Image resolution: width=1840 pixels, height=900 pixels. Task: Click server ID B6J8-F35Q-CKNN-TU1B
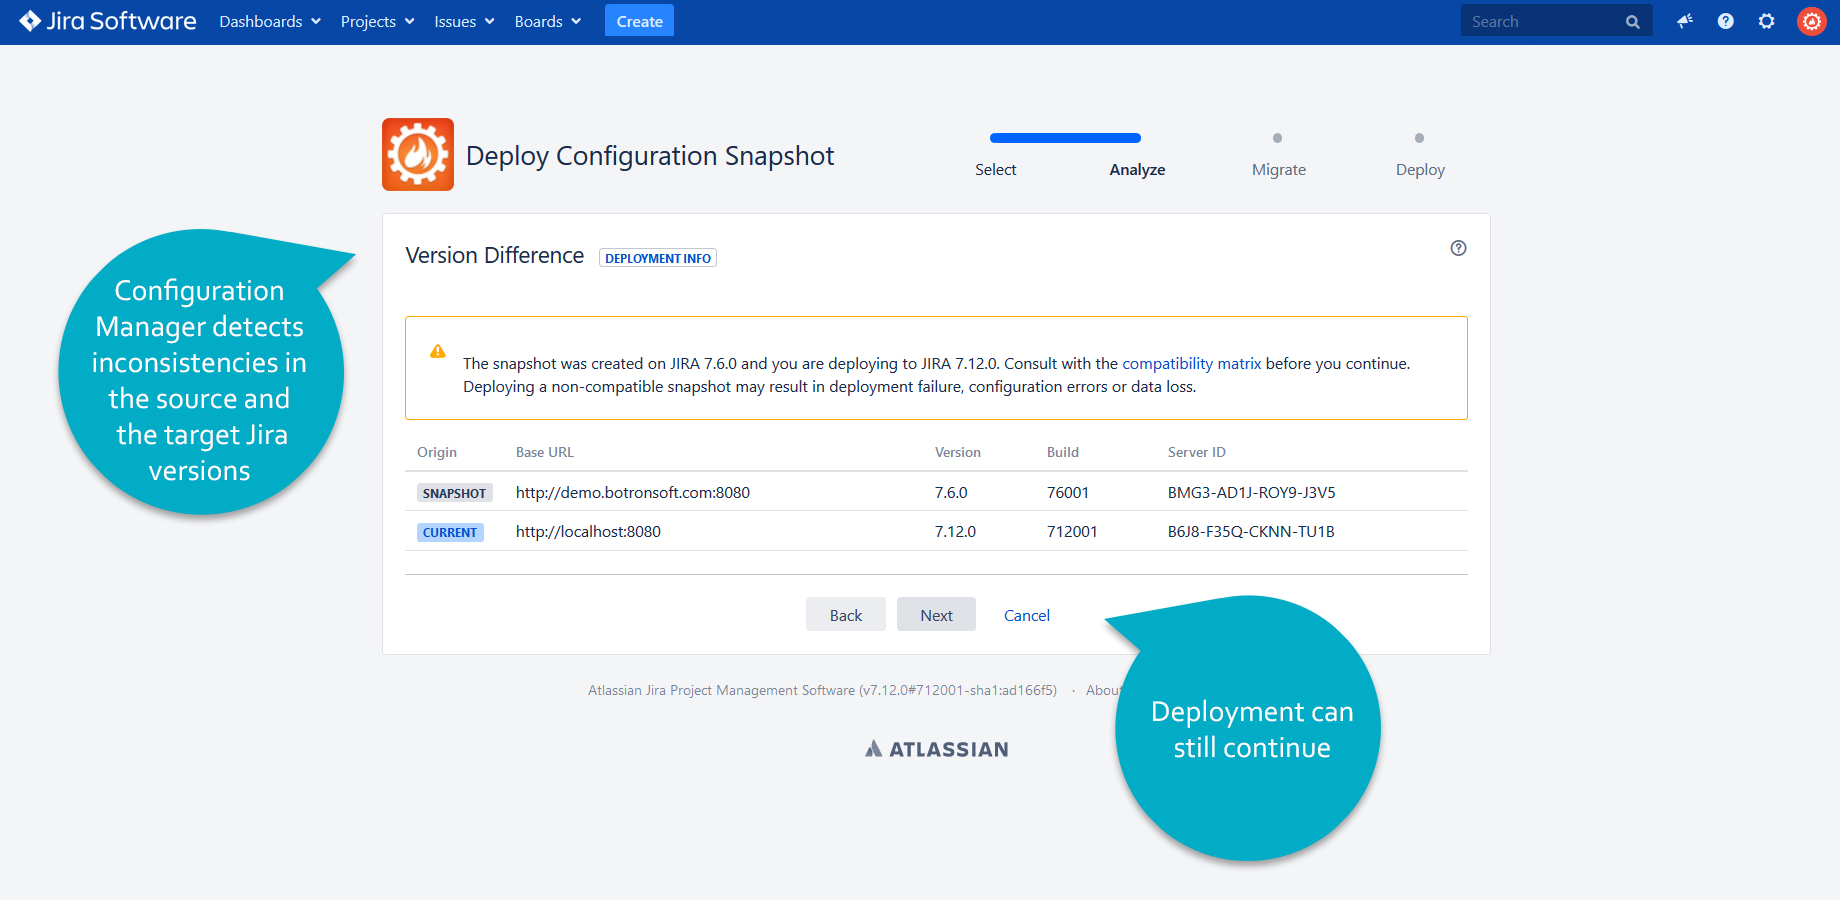click(x=1251, y=531)
